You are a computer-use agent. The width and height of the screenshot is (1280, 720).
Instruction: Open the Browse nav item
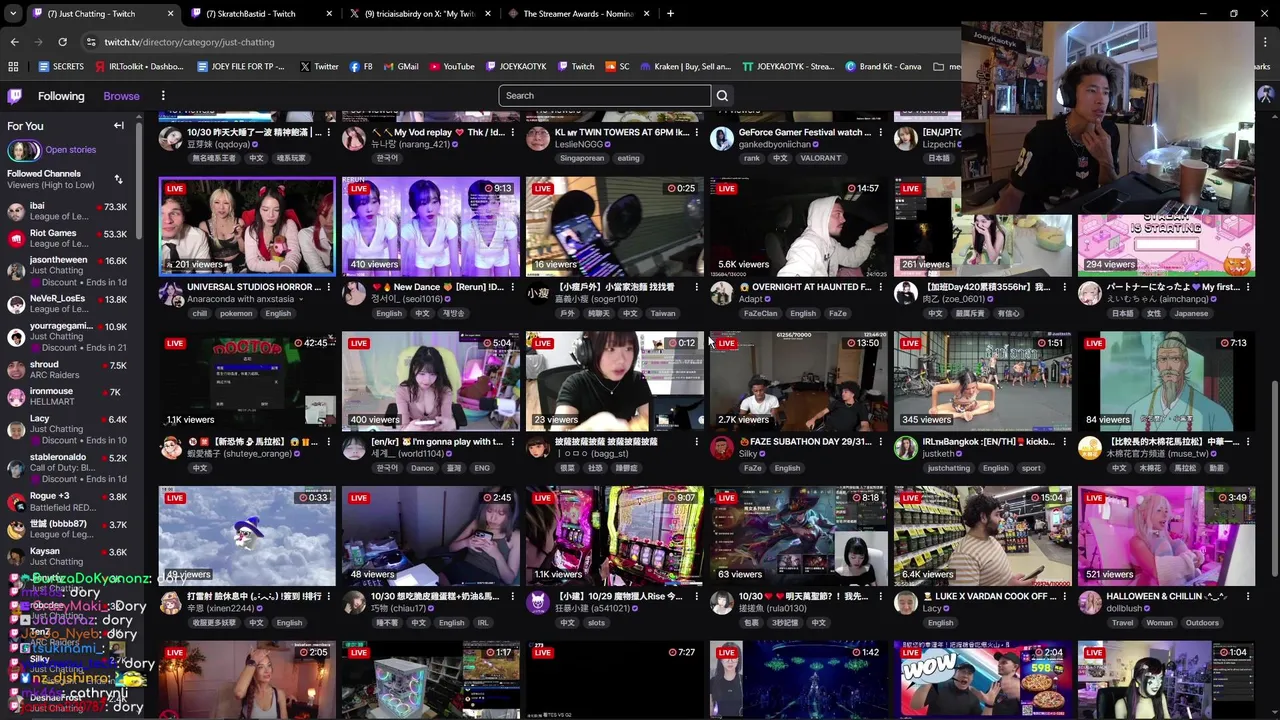121,96
